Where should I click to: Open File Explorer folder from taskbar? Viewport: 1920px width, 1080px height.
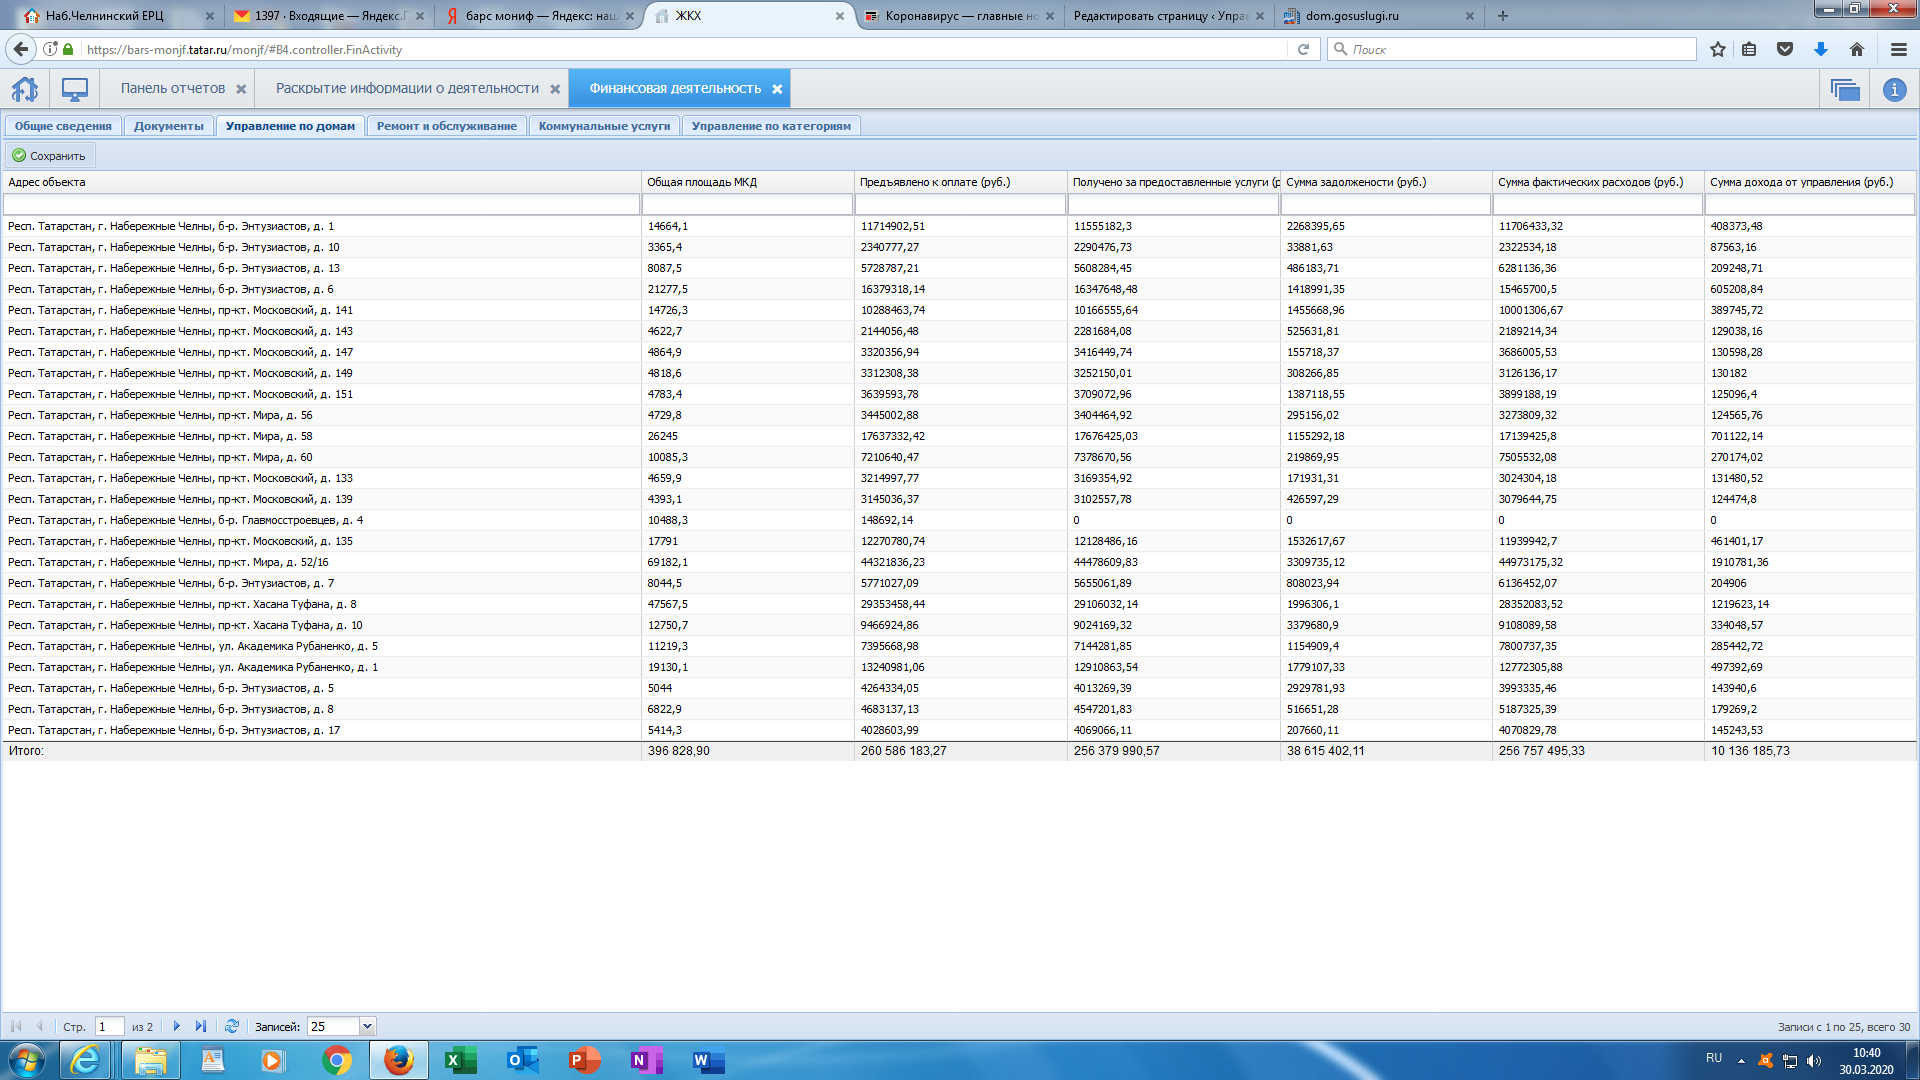tap(150, 1060)
